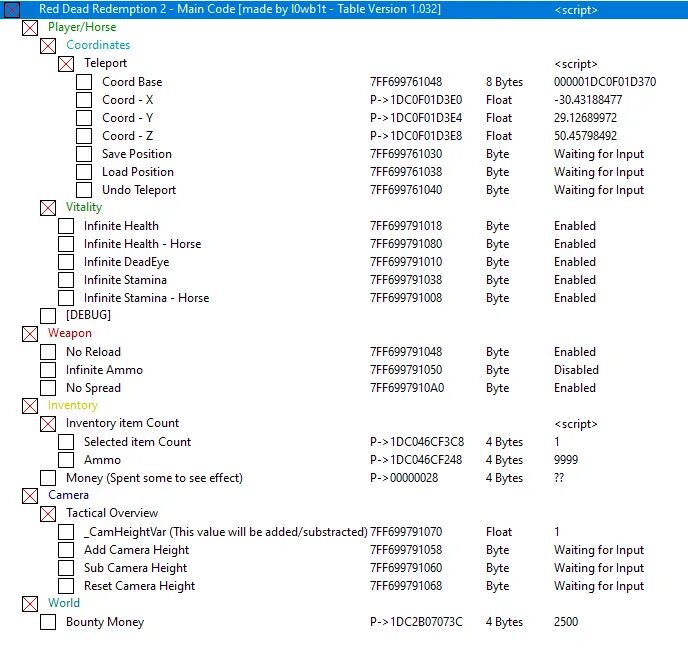Click the No Reload value Enabled

(575, 352)
